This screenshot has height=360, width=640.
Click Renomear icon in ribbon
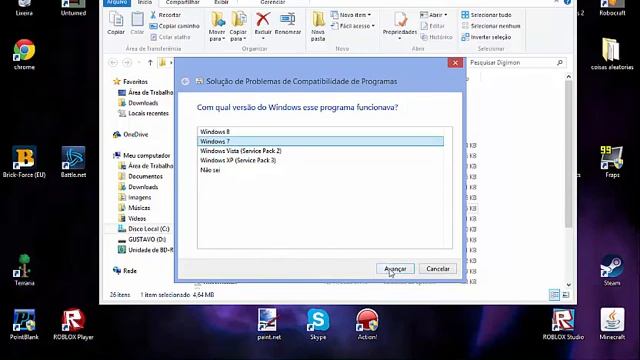[x=288, y=23]
